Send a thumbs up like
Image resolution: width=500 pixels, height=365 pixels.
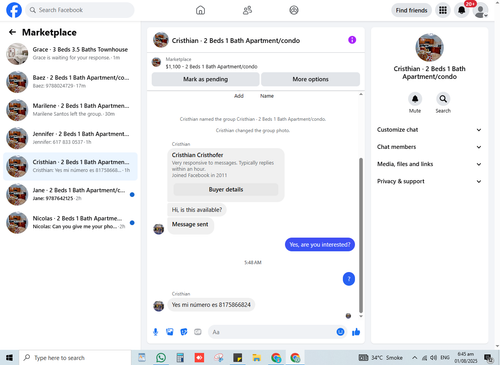click(x=356, y=332)
